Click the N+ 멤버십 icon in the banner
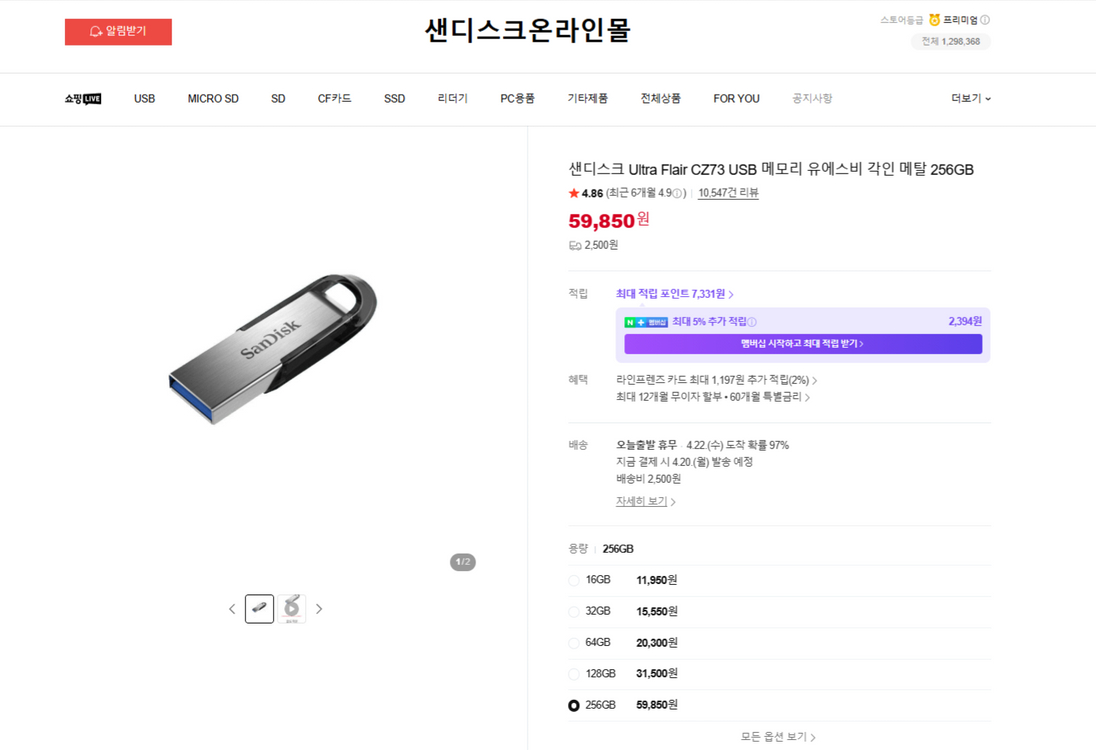1096x750 pixels. [x=647, y=323]
